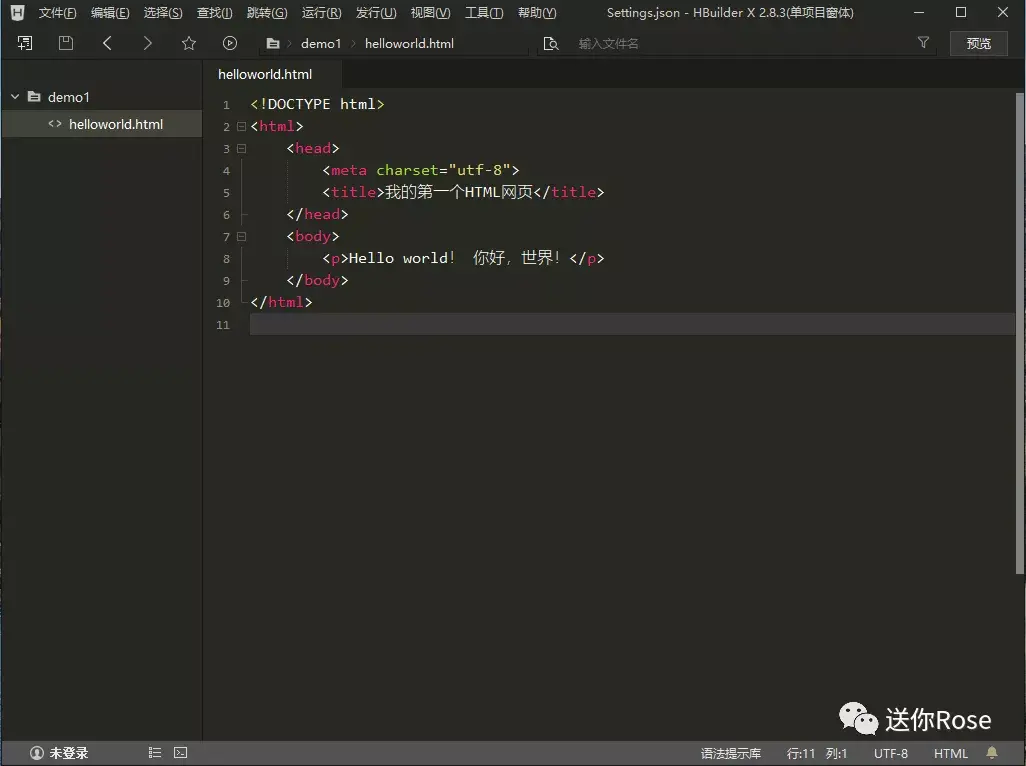Open the UTF-8 encoding selector
The width and height of the screenshot is (1026, 766).
[890, 753]
